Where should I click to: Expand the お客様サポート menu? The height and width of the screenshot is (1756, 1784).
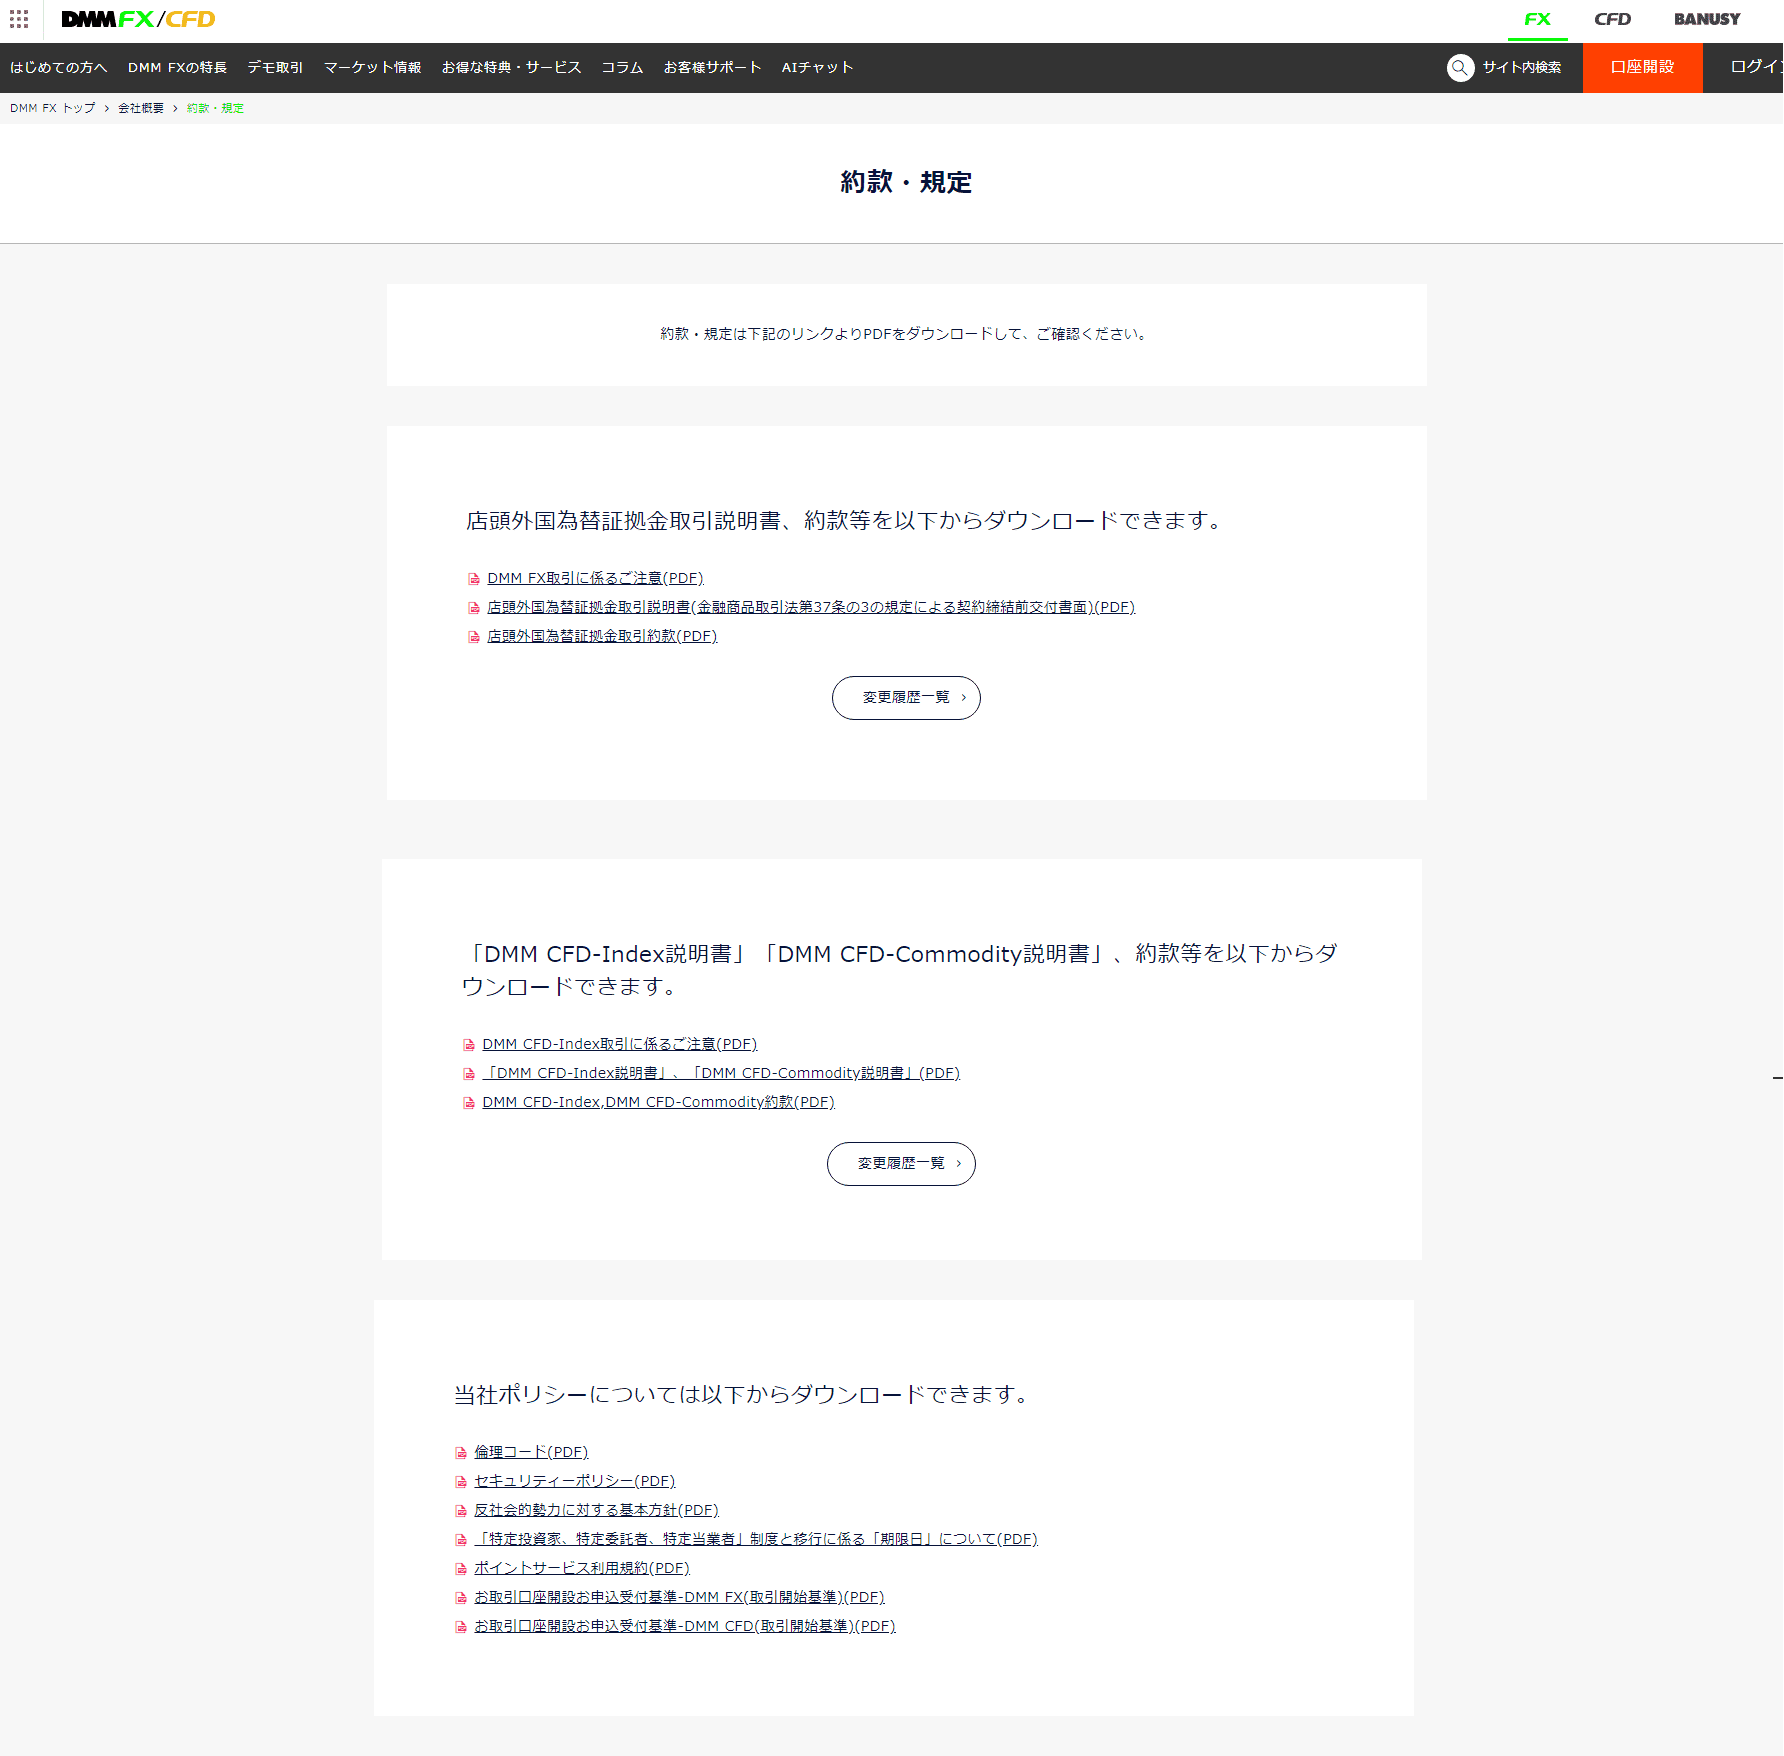[x=712, y=68]
